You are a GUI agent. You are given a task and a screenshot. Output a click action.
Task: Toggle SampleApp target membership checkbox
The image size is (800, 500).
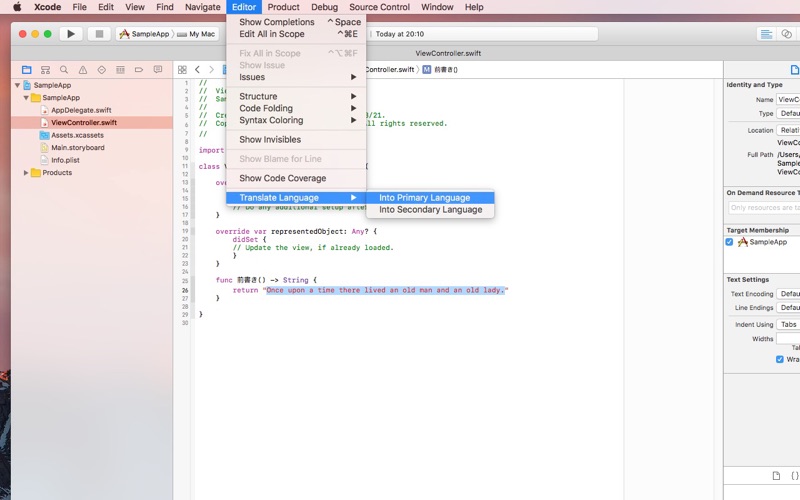pos(729,242)
